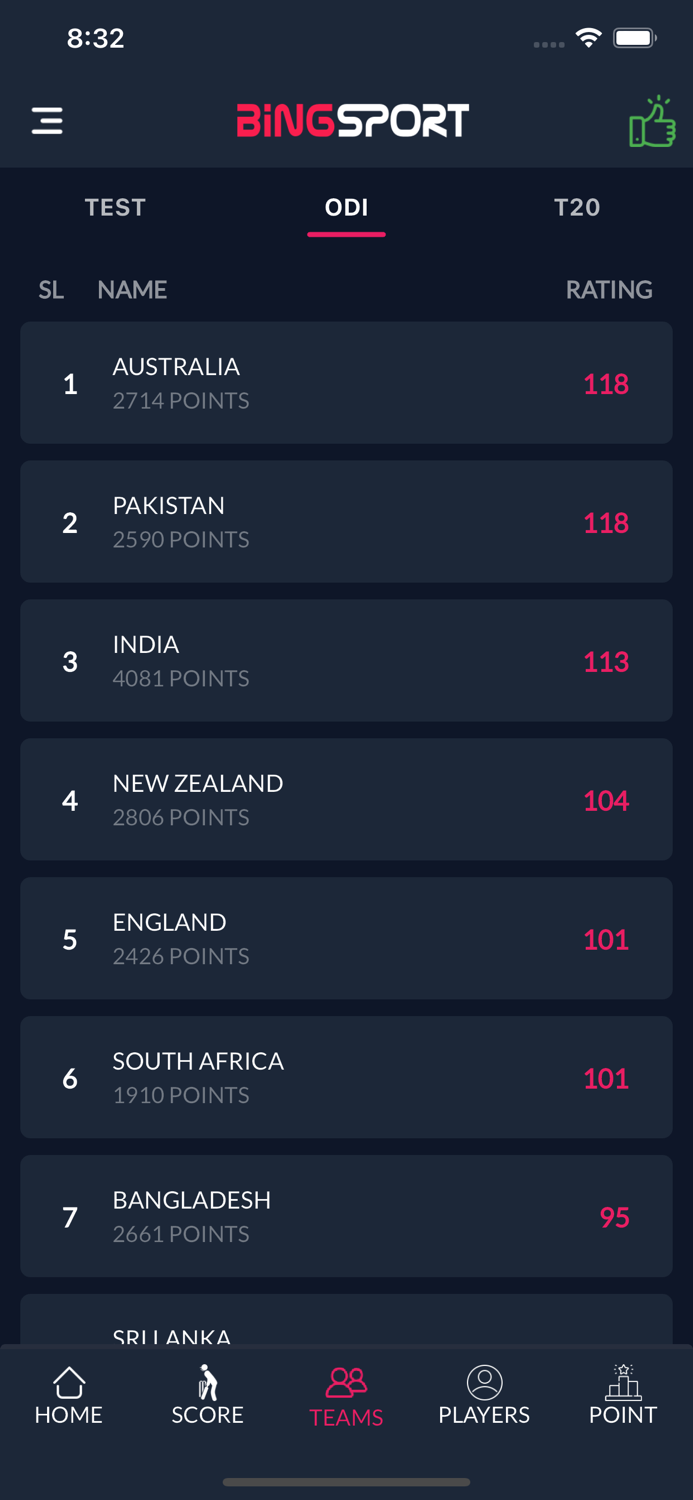Tap the partially visible Sri Lanka row
This screenshot has height=1500, width=693.
tap(346, 1322)
